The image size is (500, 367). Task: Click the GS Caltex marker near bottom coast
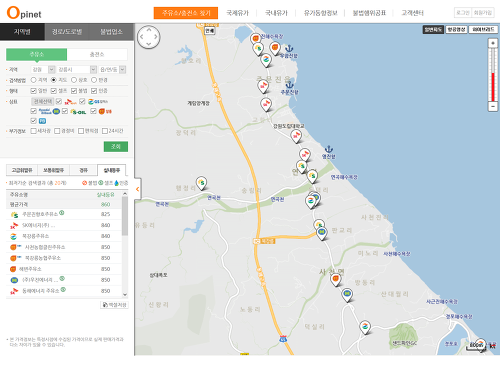click(365, 327)
